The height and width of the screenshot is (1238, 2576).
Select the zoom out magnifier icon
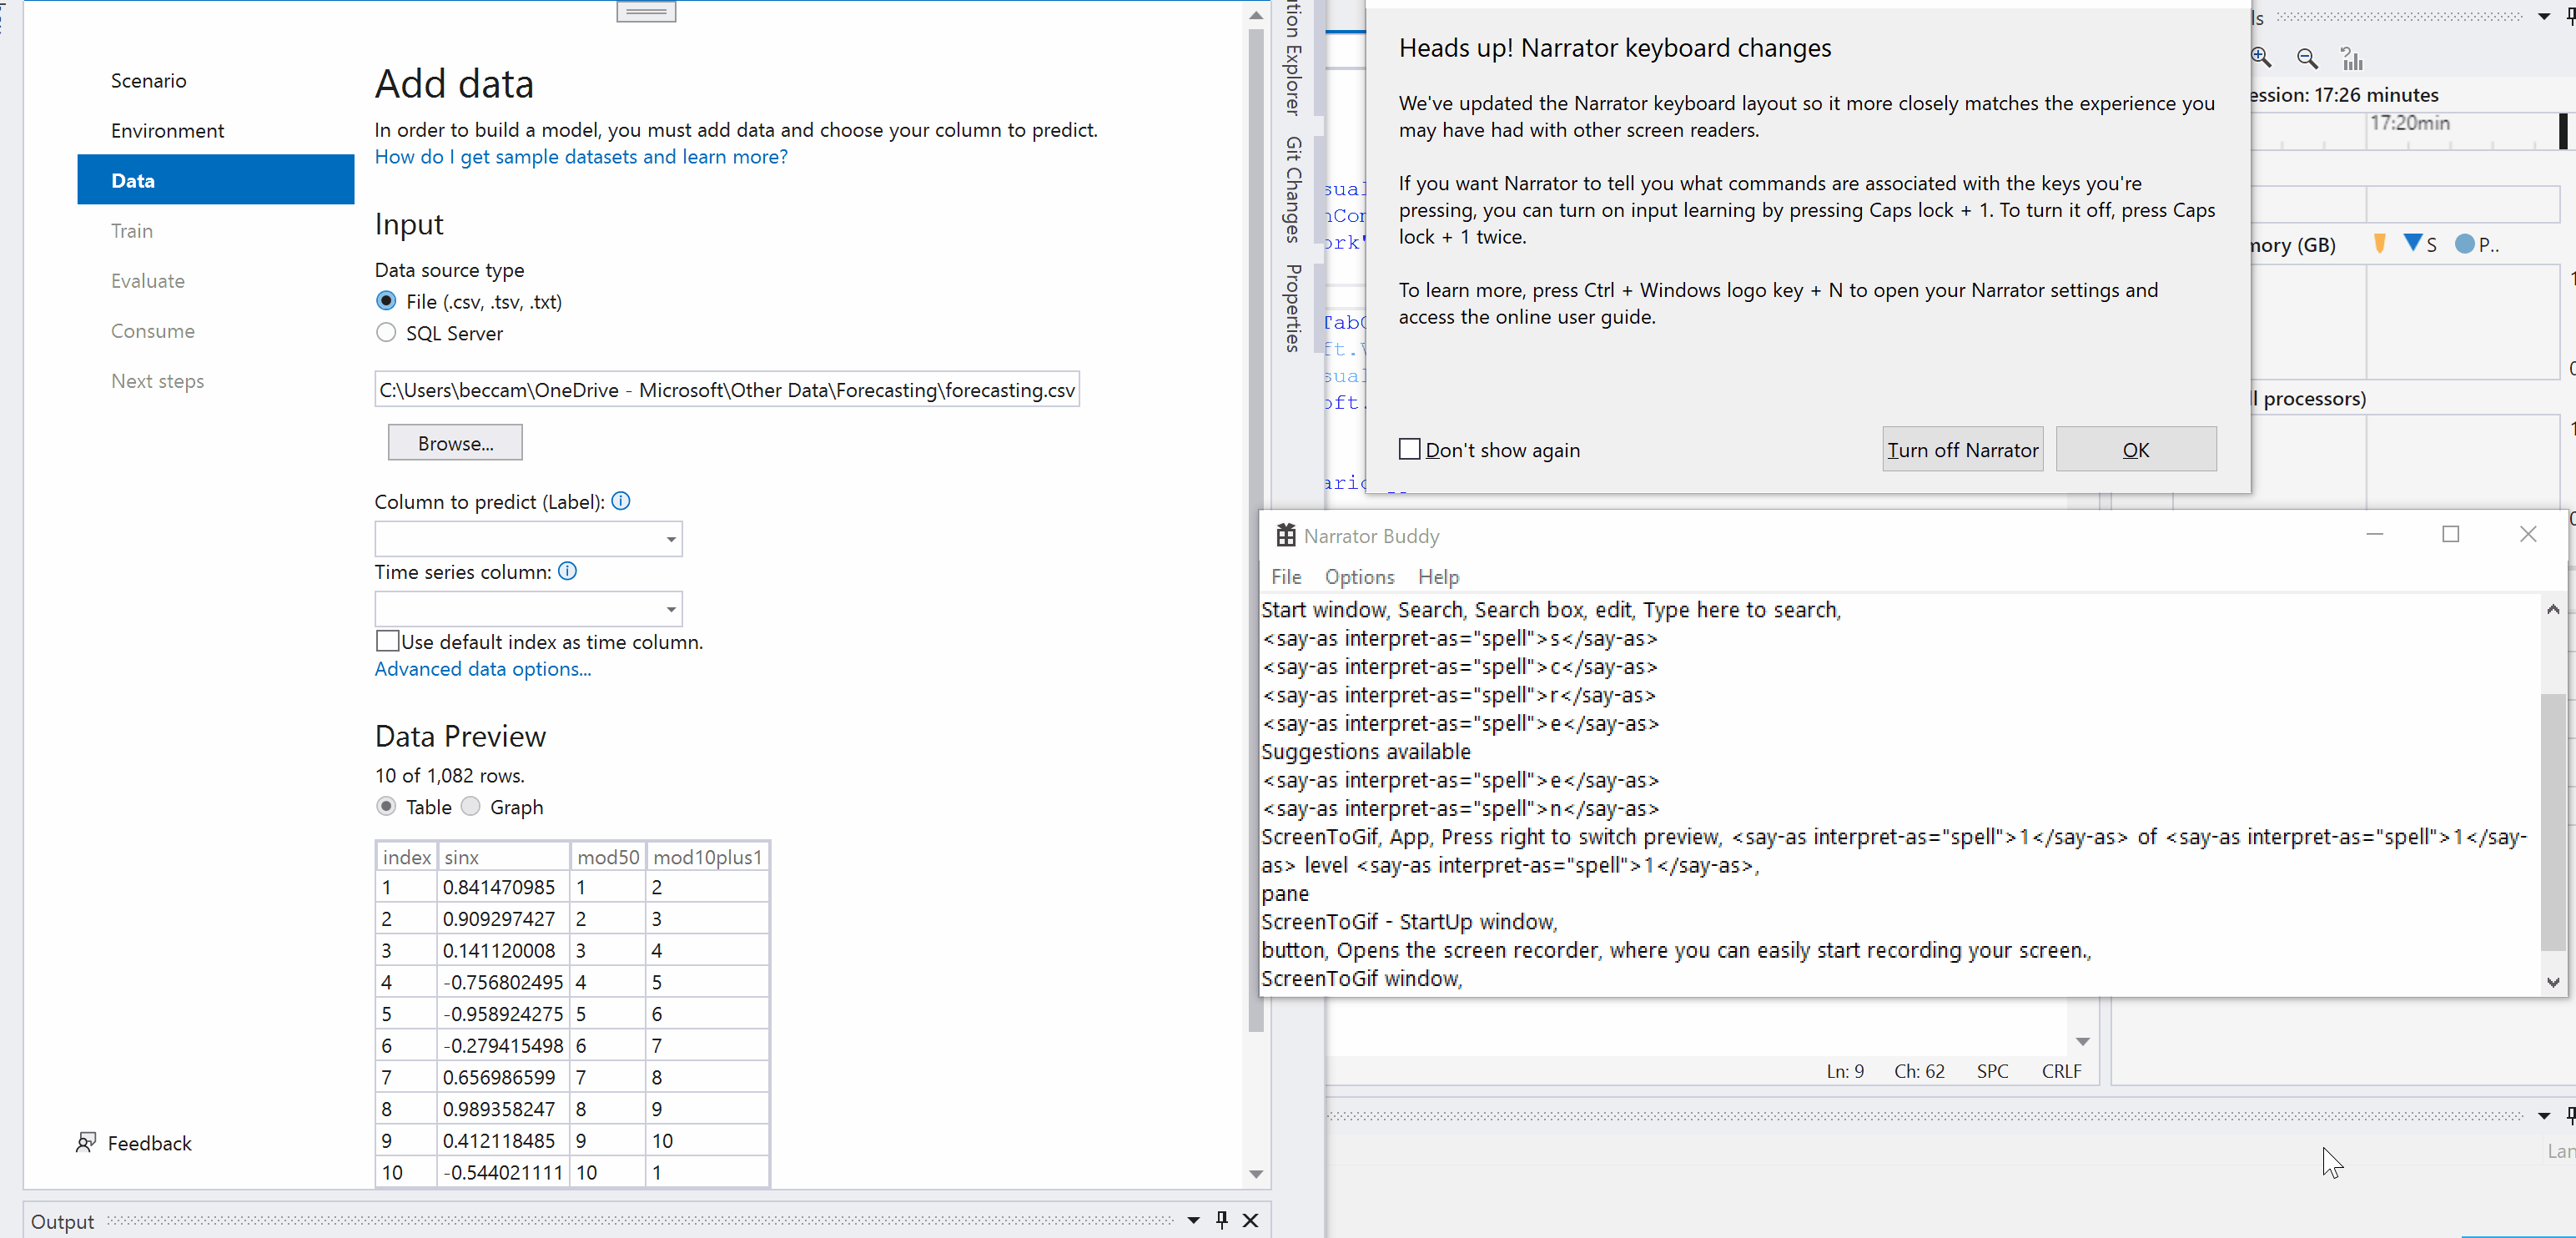coord(2307,58)
